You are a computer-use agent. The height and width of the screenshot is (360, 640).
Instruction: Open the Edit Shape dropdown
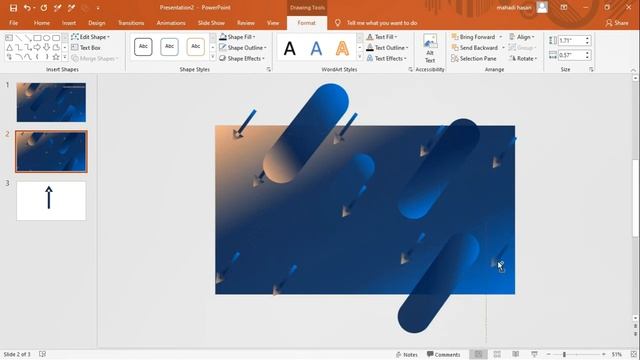(x=91, y=37)
